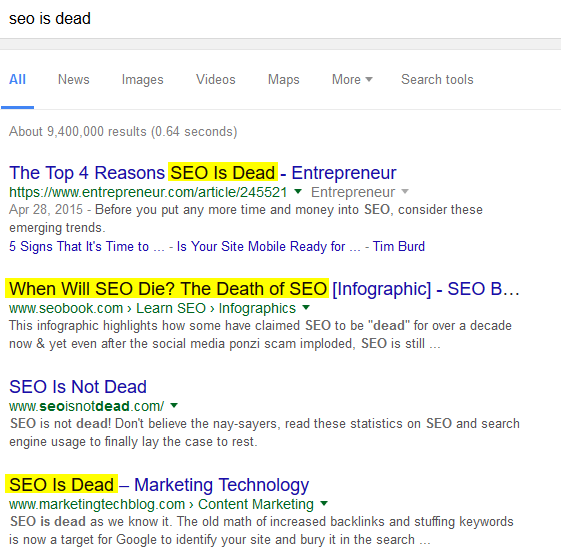The height and width of the screenshot is (560, 561).
Task: Click the marketingtechblog.com breadcrumb URL
Action: 161,504
